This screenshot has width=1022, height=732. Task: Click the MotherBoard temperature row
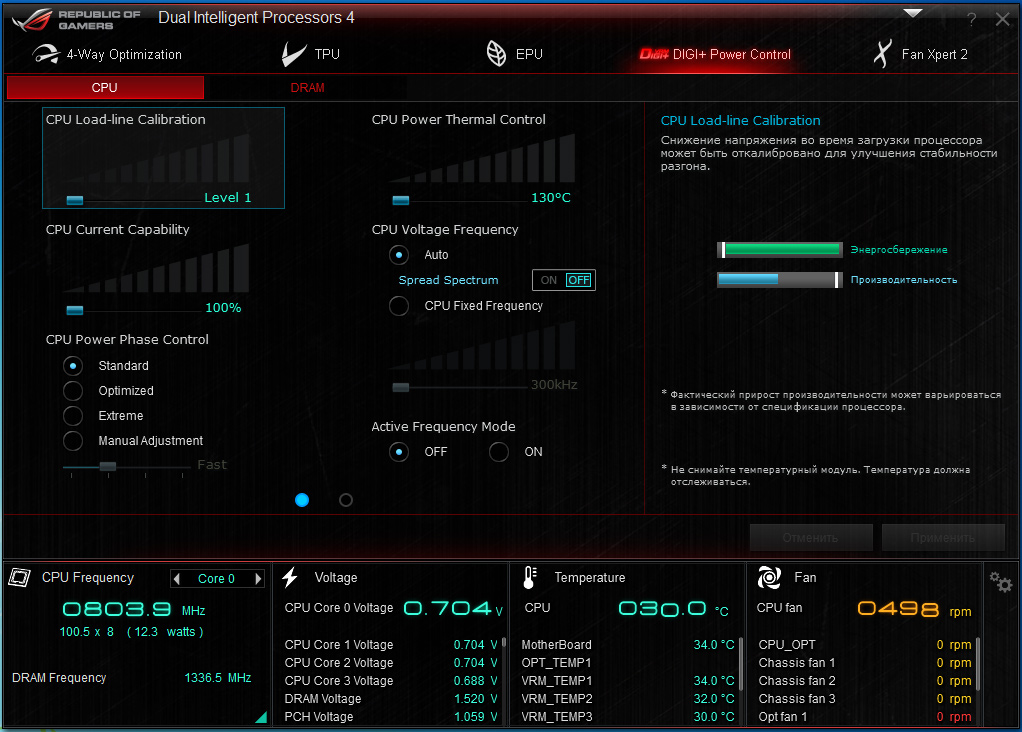click(628, 645)
